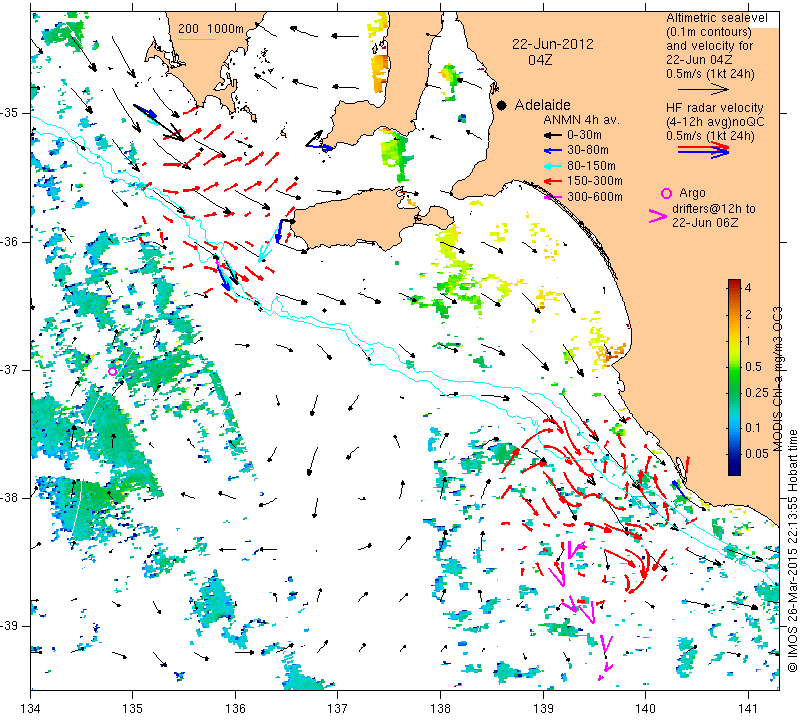The image size is (800, 720).
Task: Click the '30-80m' depth legend text
Action: click(x=588, y=150)
